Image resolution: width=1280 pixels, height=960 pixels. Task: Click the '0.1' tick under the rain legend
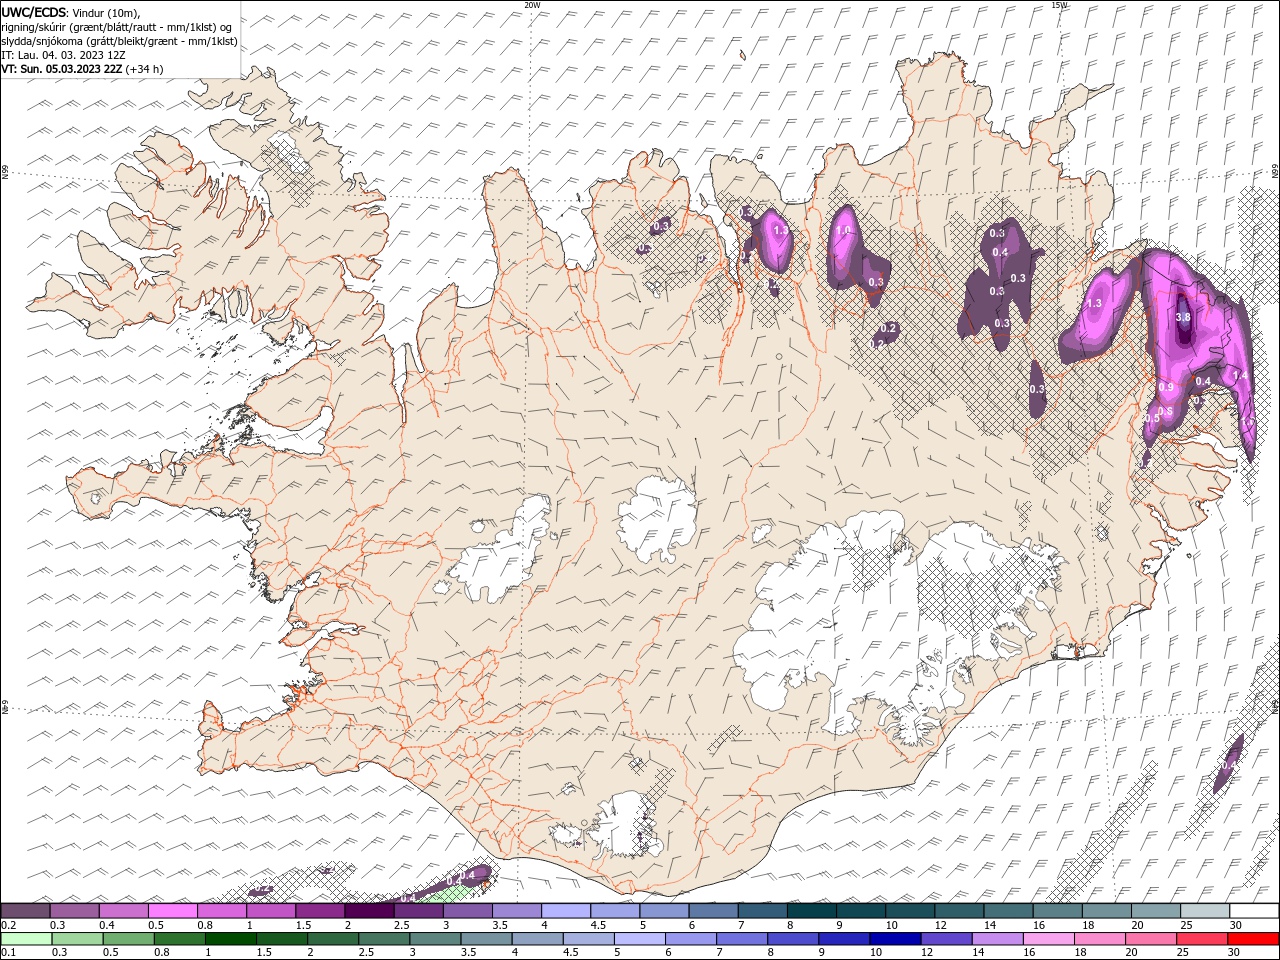(8, 952)
